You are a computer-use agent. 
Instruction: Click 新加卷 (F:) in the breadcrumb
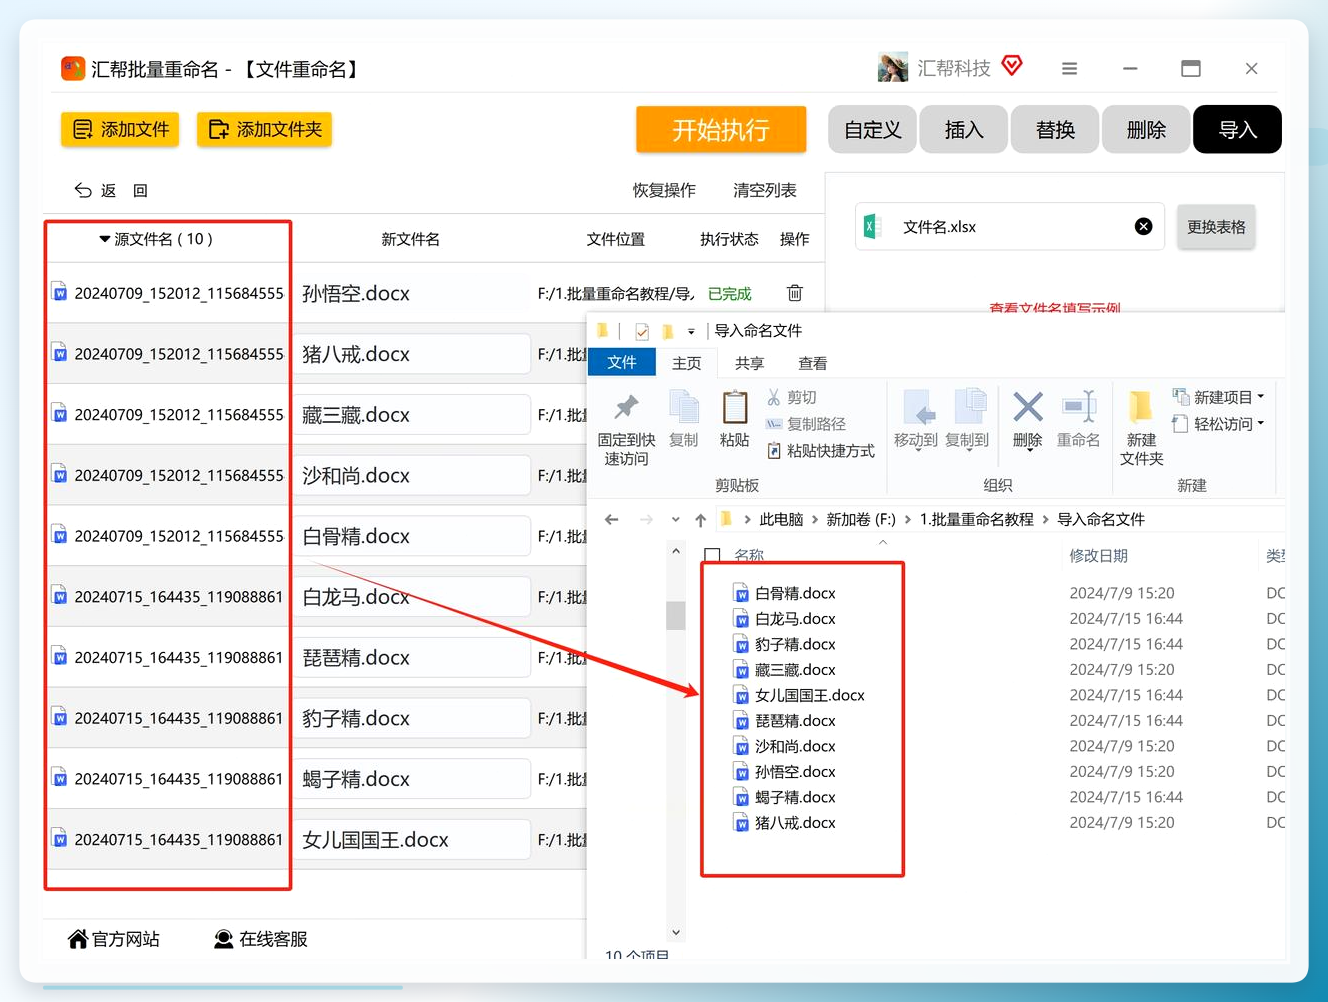click(861, 519)
